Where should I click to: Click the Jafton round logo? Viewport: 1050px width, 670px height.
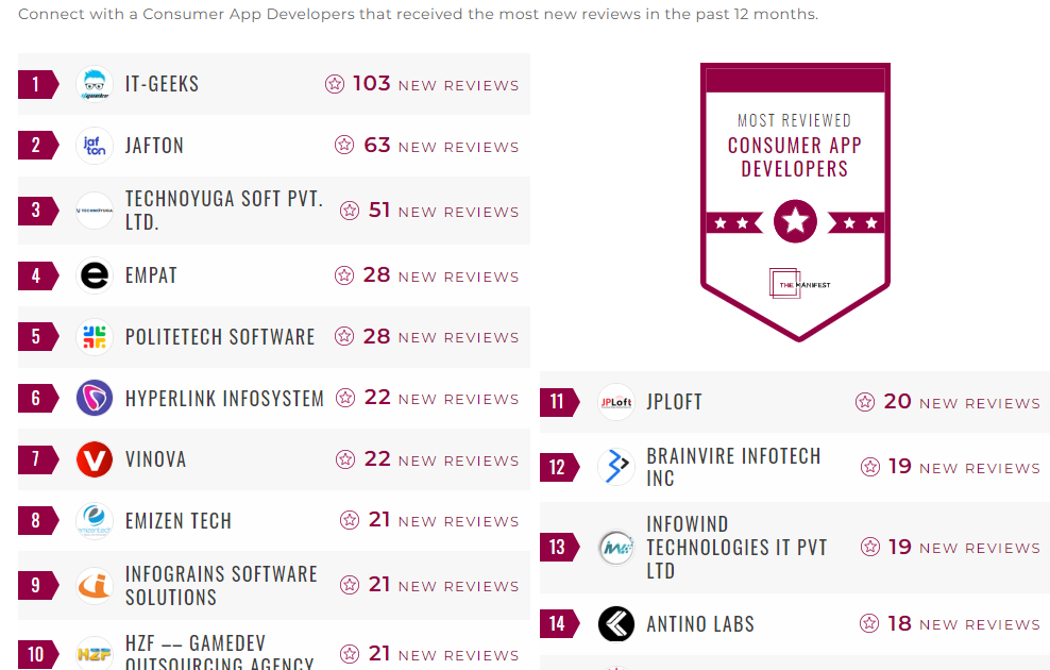coord(95,146)
